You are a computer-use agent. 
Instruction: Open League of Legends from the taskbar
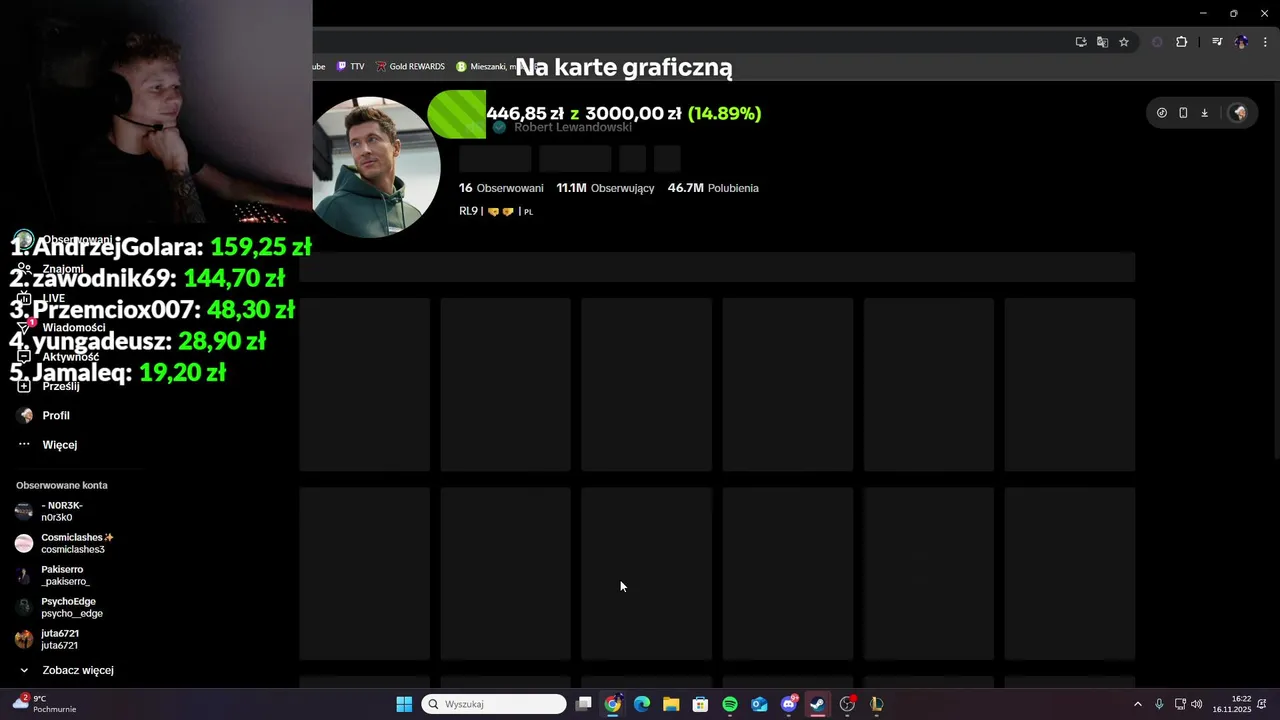(x=877, y=704)
